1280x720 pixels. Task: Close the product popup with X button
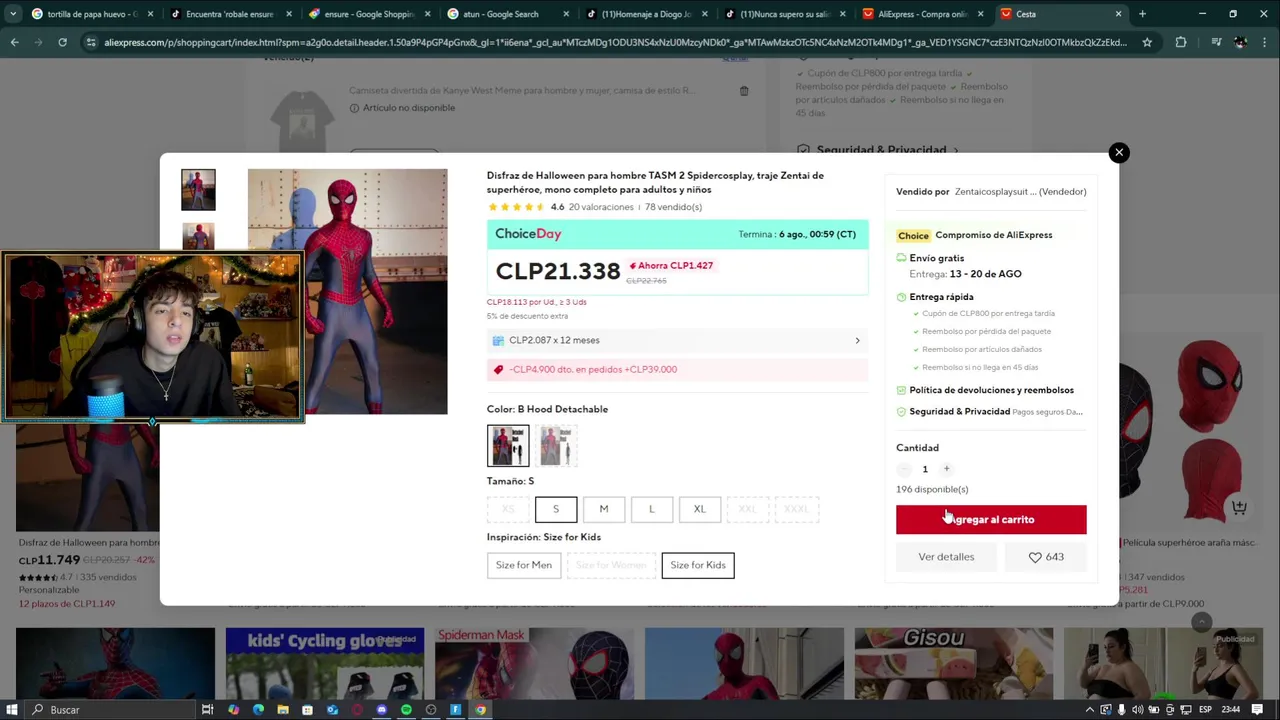(x=1119, y=152)
